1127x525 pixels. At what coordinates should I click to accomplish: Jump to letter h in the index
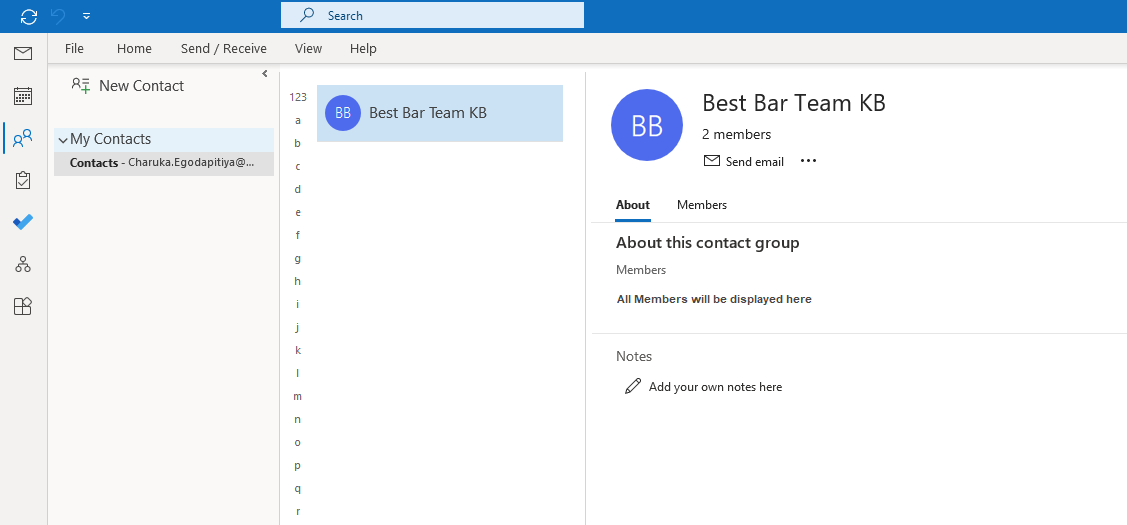tap(298, 281)
